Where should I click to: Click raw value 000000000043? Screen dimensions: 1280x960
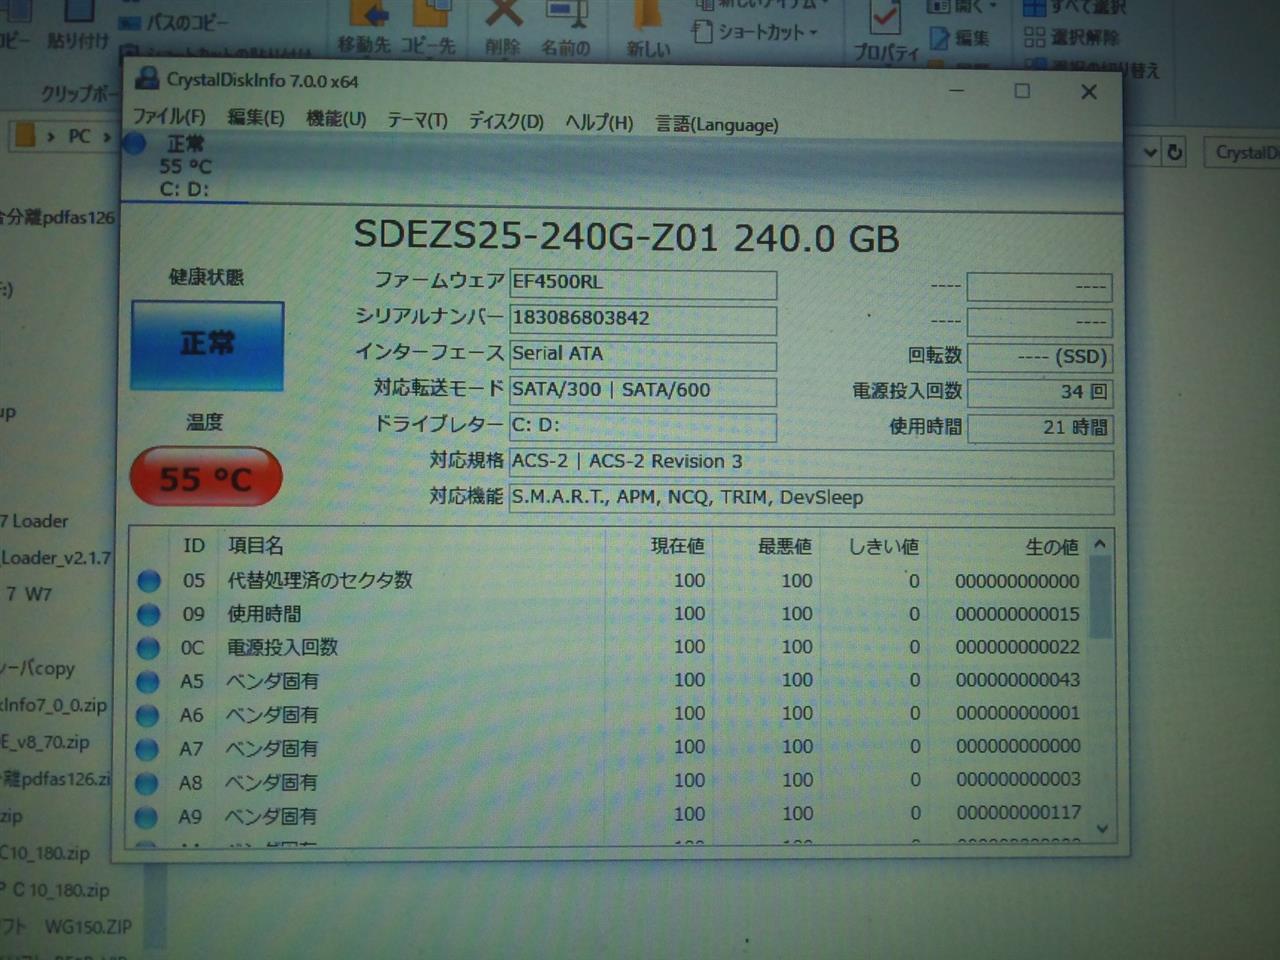tap(1018, 680)
